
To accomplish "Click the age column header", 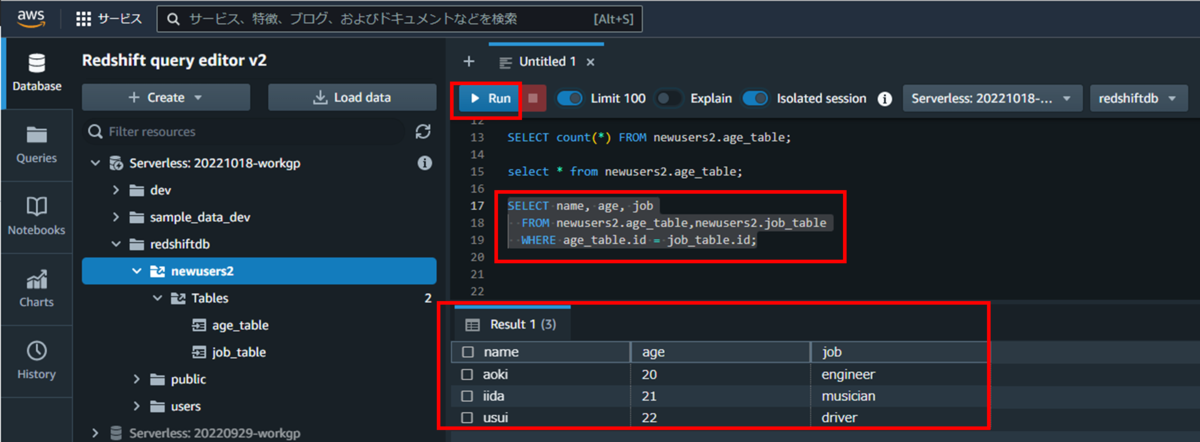I will [x=720, y=352].
